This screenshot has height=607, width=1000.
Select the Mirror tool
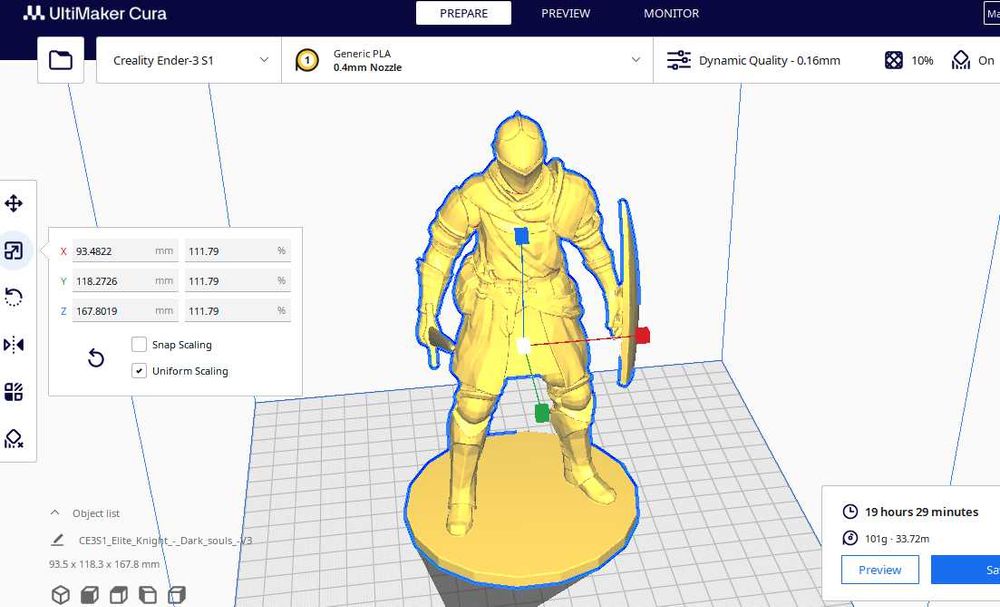[13, 345]
